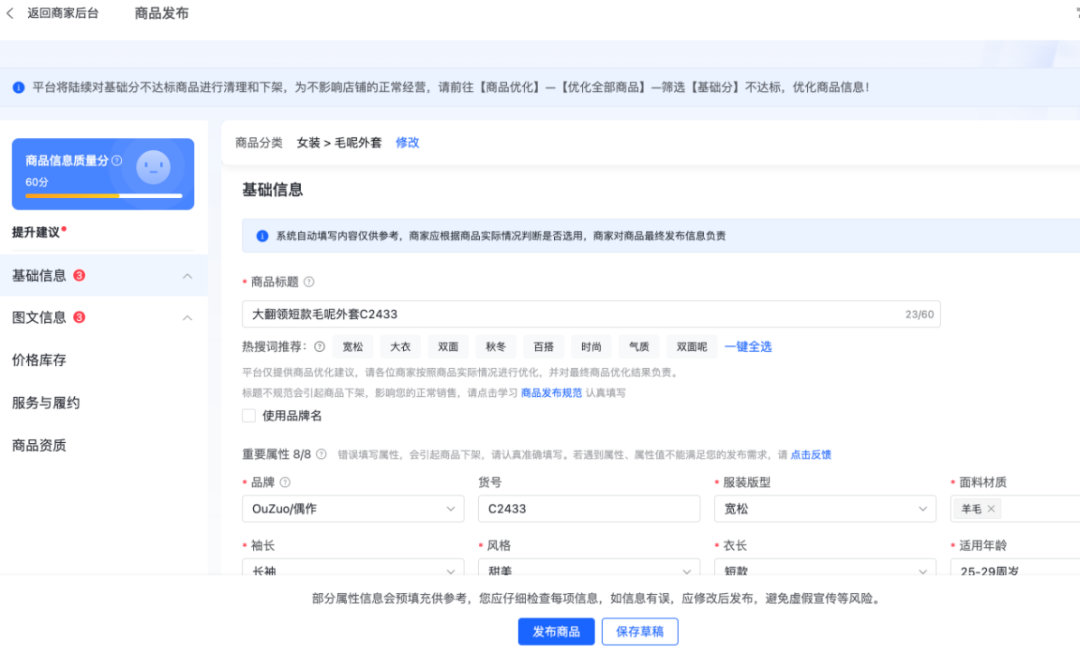This screenshot has height=650, width=1080.
Task: Click inside the 货号 field showing C2433
Action: point(588,508)
